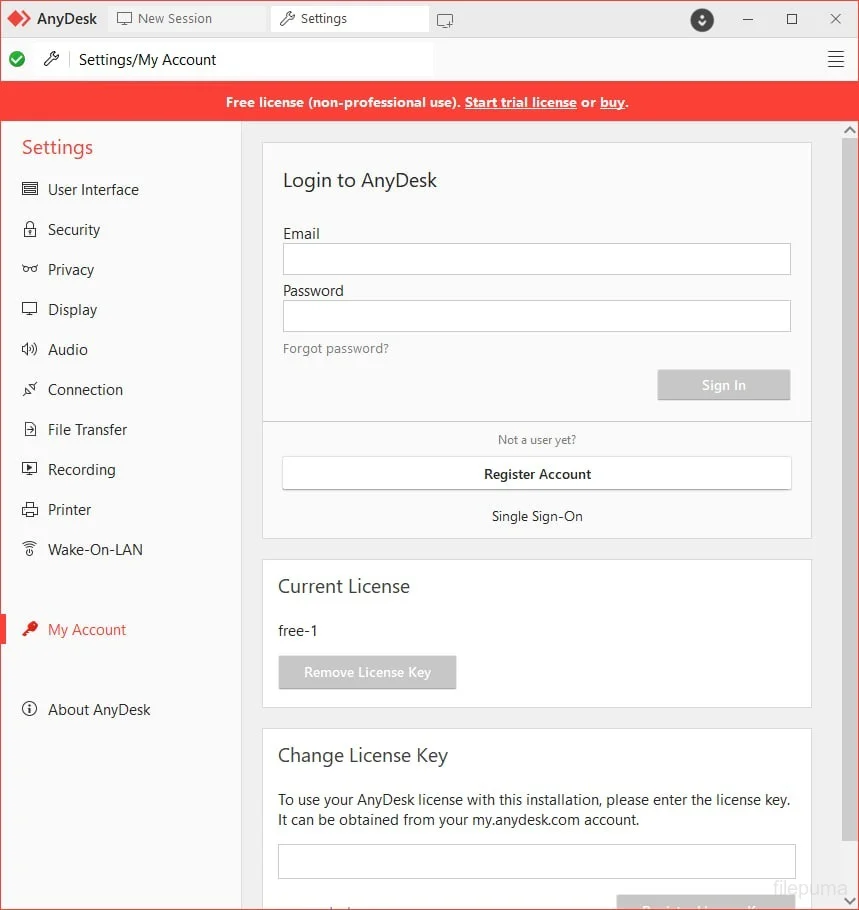The width and height of the screenshot is (859, 910).
Task: Focus the Password input field
Action: coord(537,316)
